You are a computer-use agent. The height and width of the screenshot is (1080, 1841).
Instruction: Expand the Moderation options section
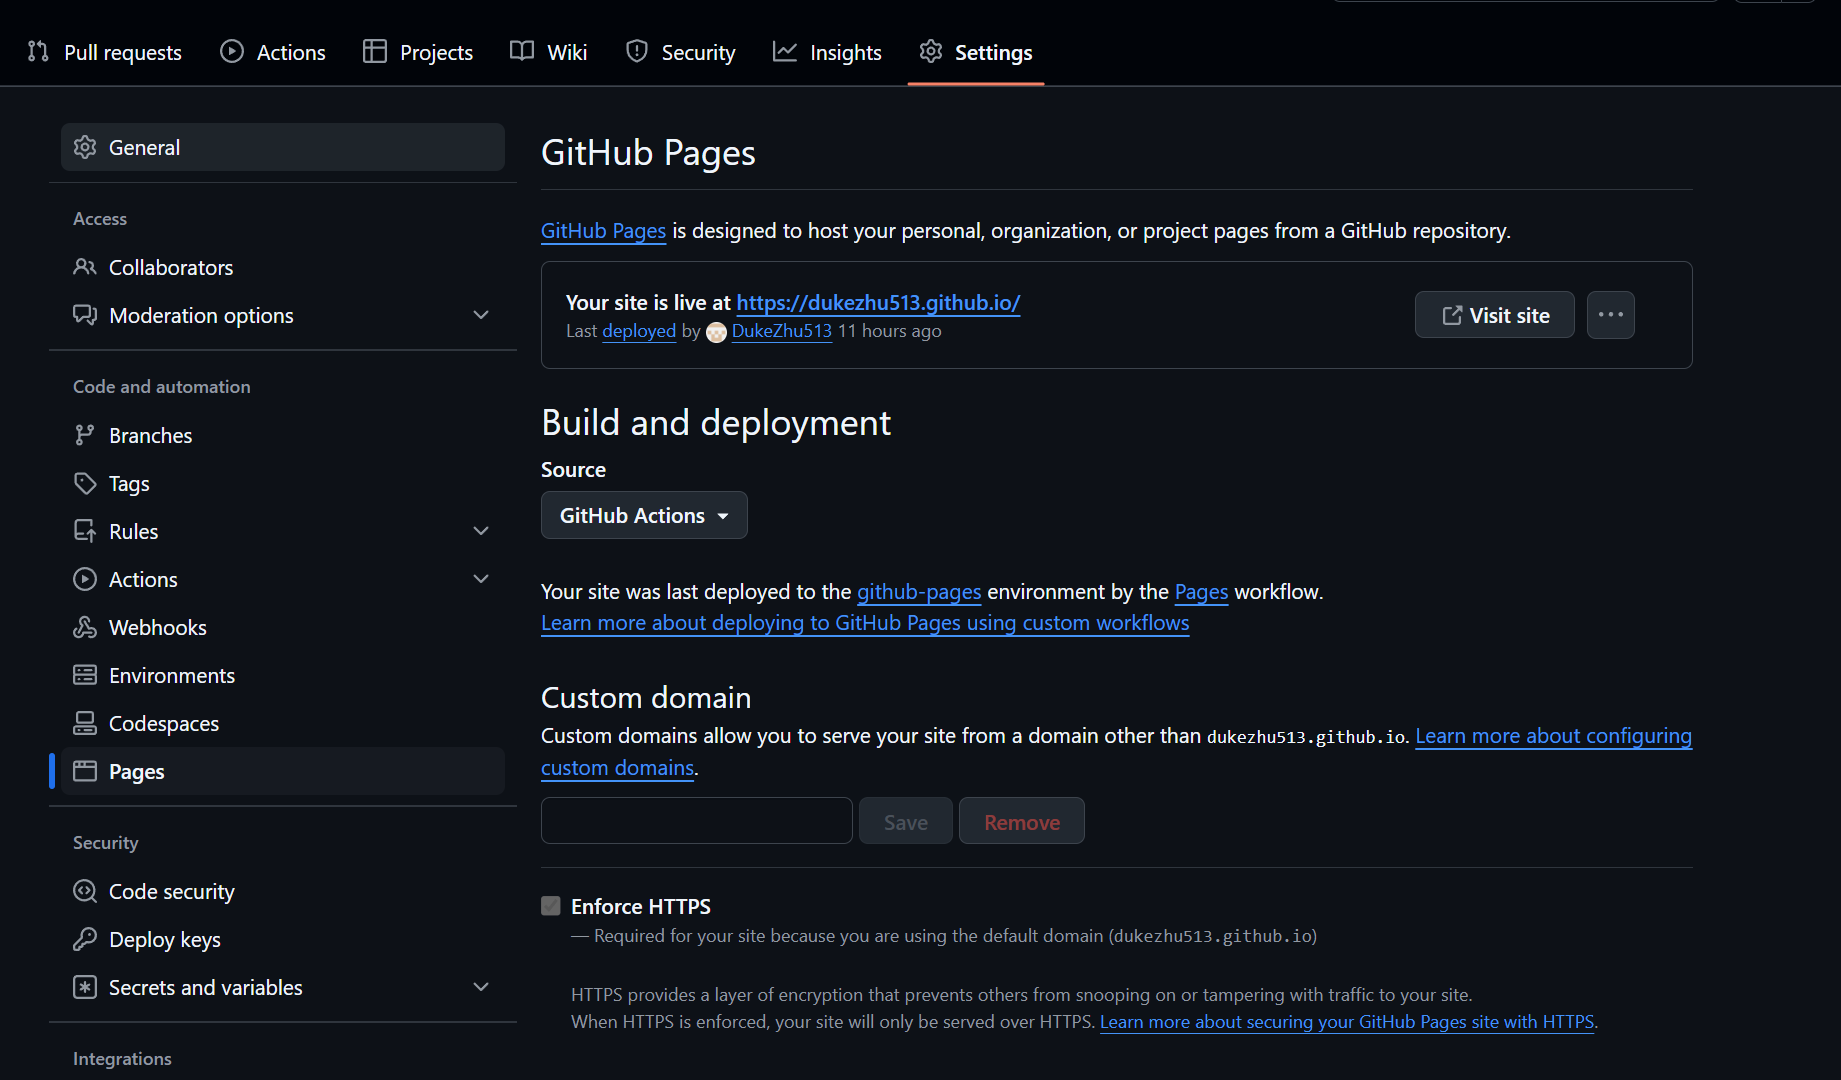481,315
